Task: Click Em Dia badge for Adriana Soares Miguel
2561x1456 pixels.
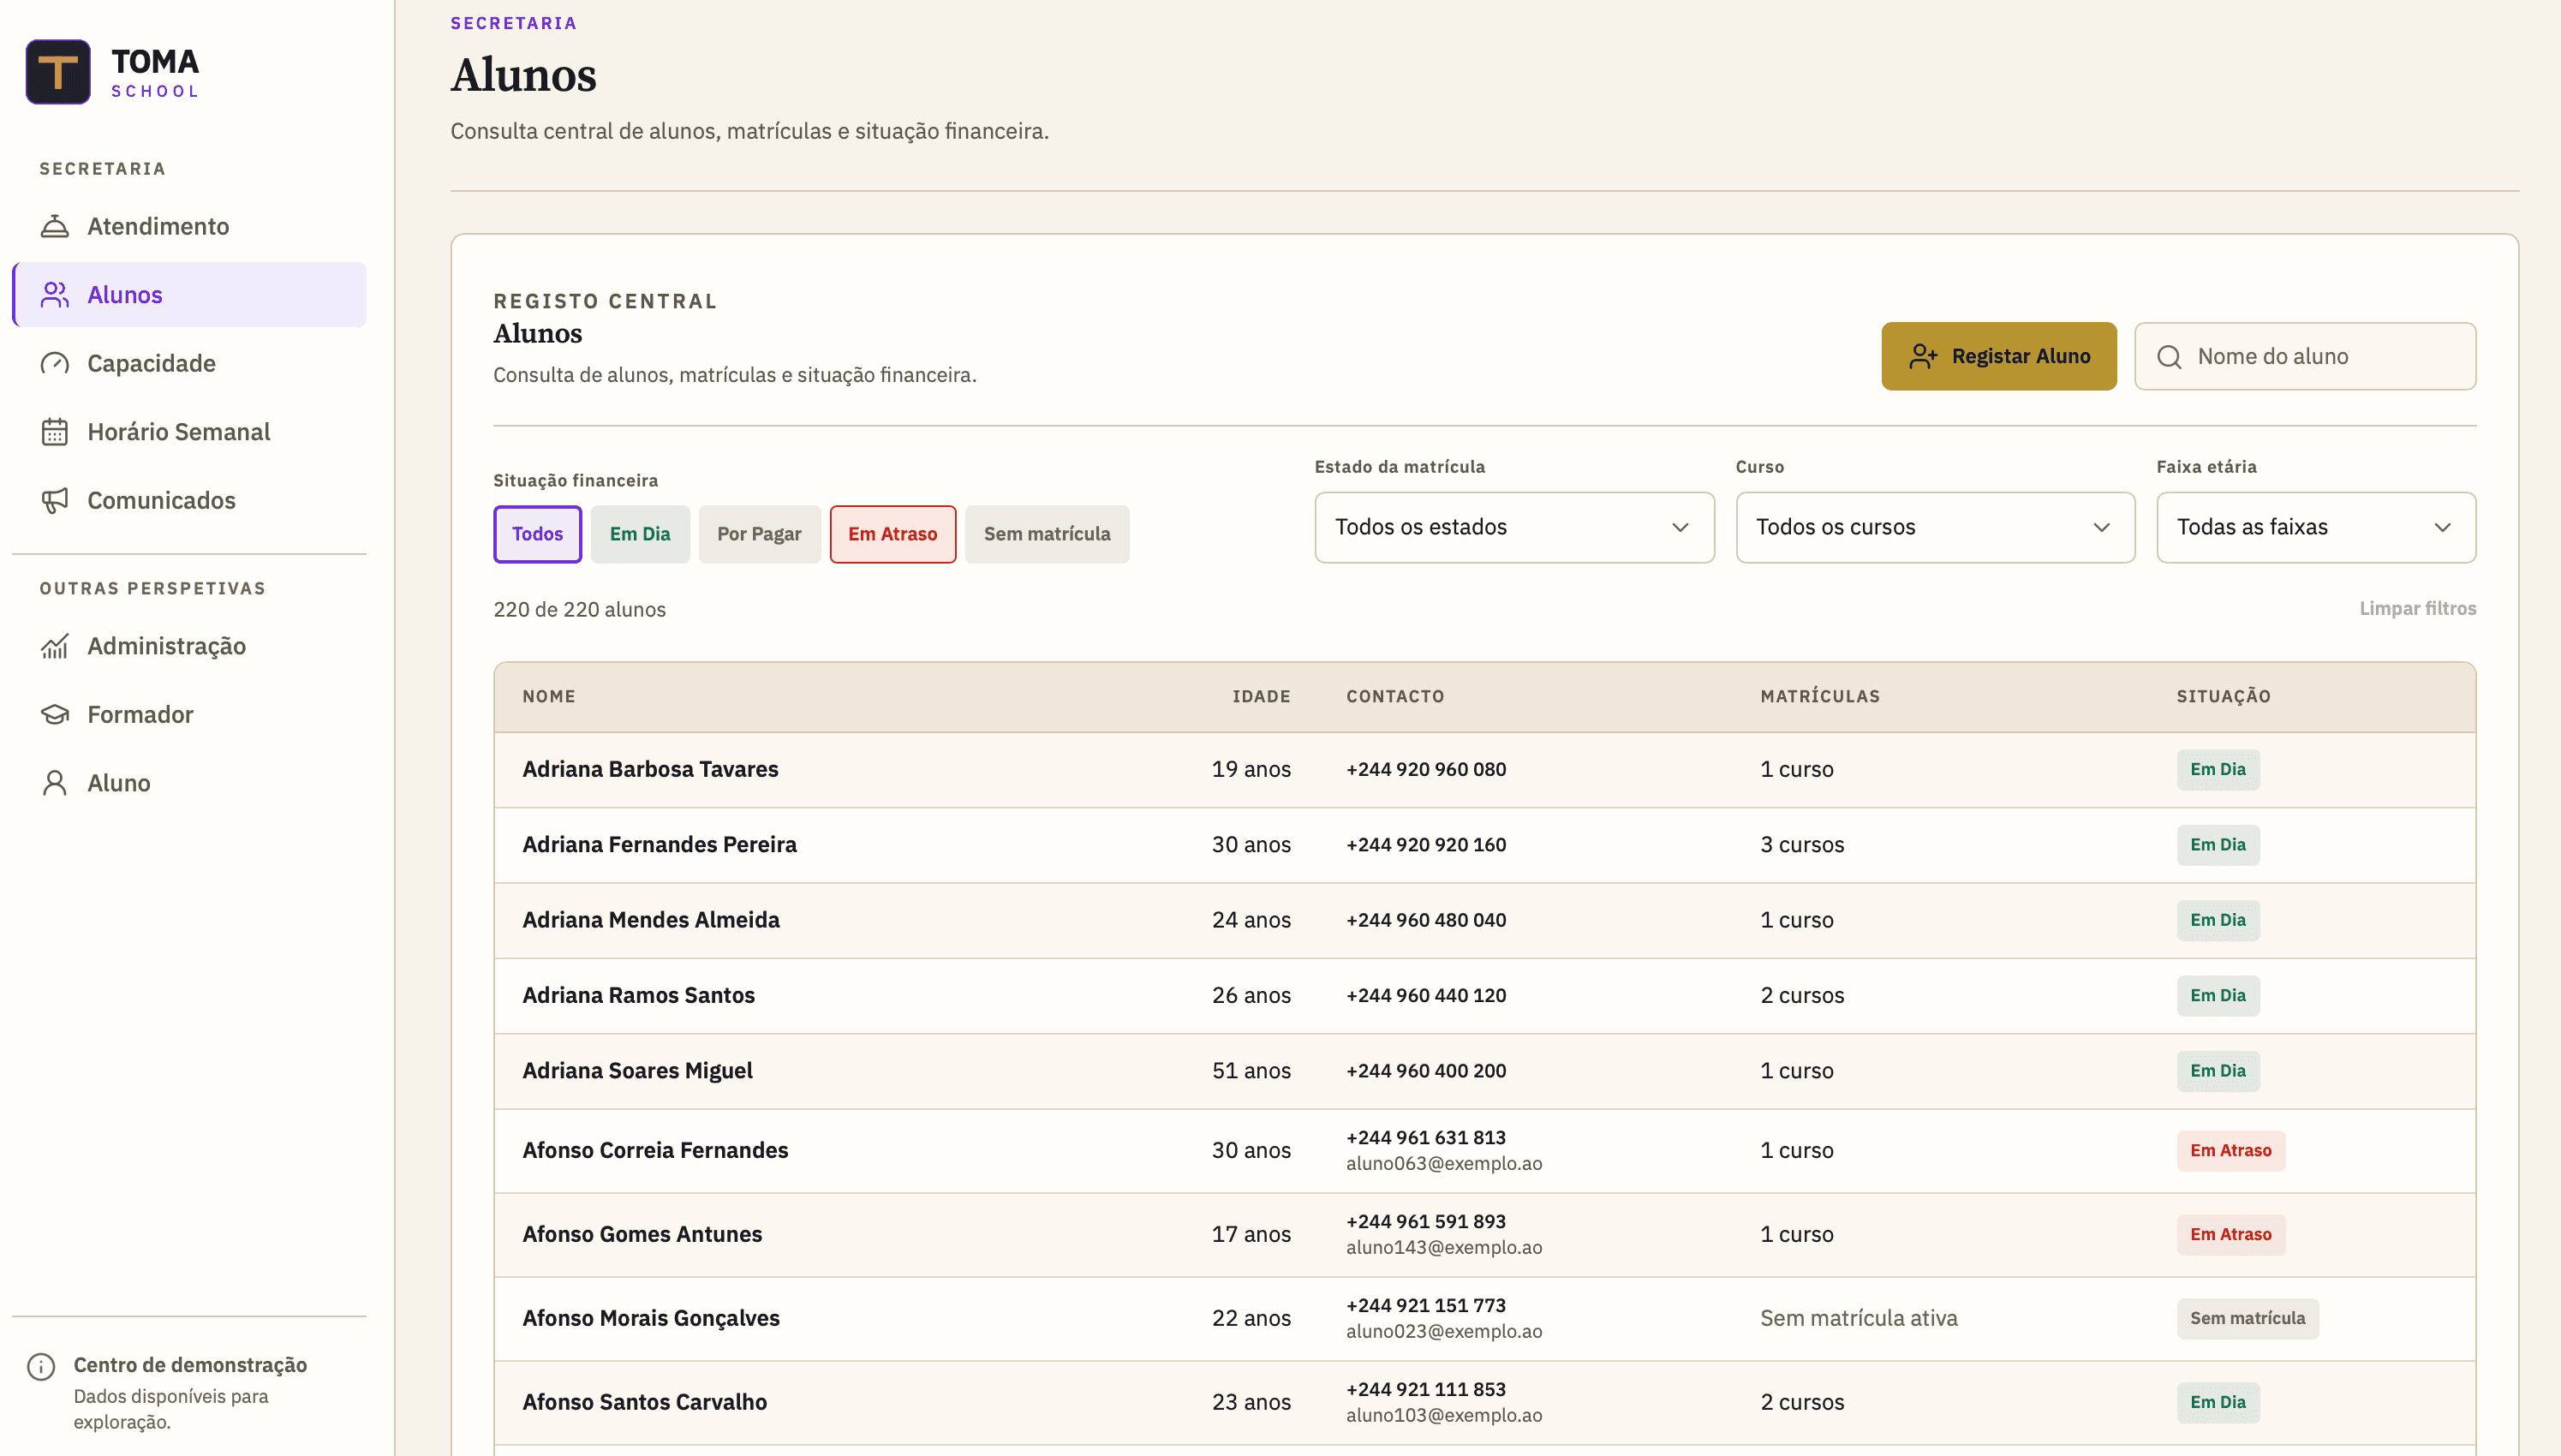Action: click(2218, 1071)
